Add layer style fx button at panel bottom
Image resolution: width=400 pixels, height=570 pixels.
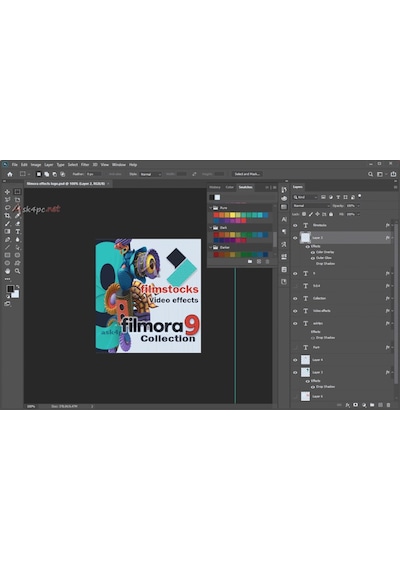pyautogui.click(x=347, y=405)
